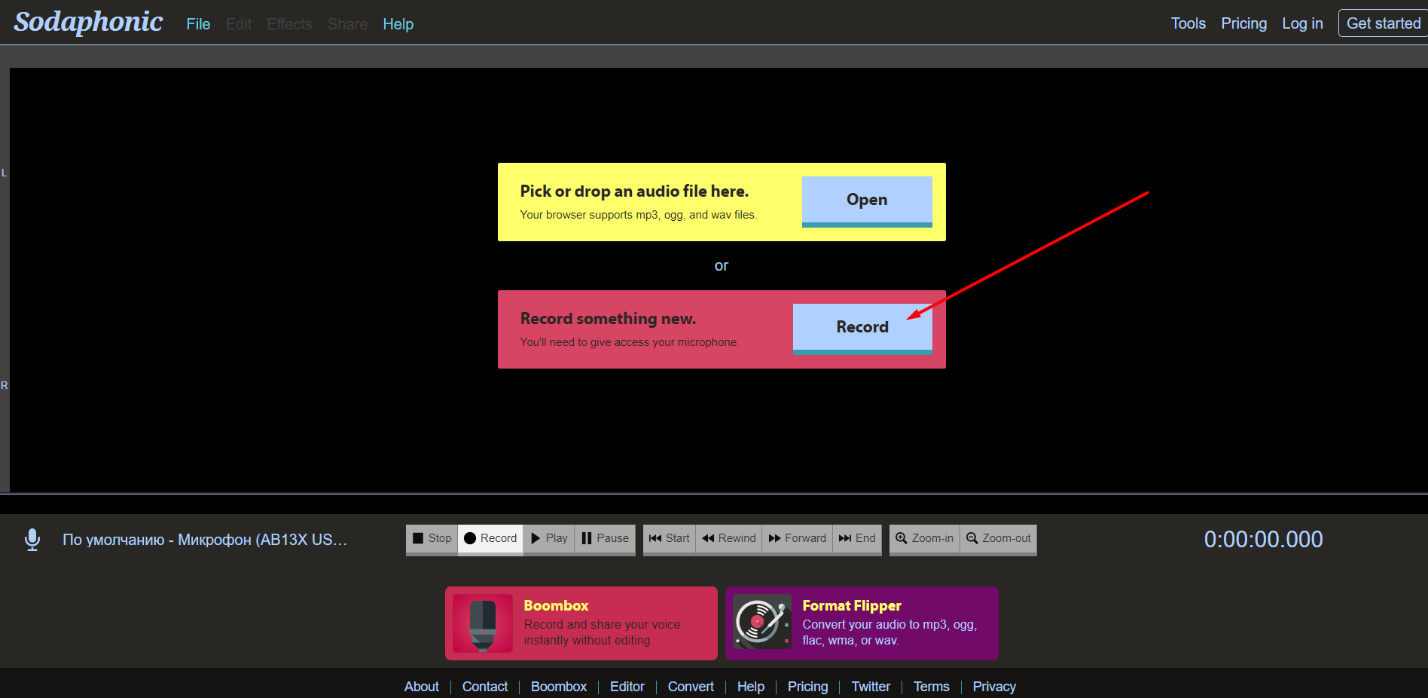The width and height of the screenshot is (1428, 698).
Task: Open the Twitter footer link
Action: click(x=871, y=687)
